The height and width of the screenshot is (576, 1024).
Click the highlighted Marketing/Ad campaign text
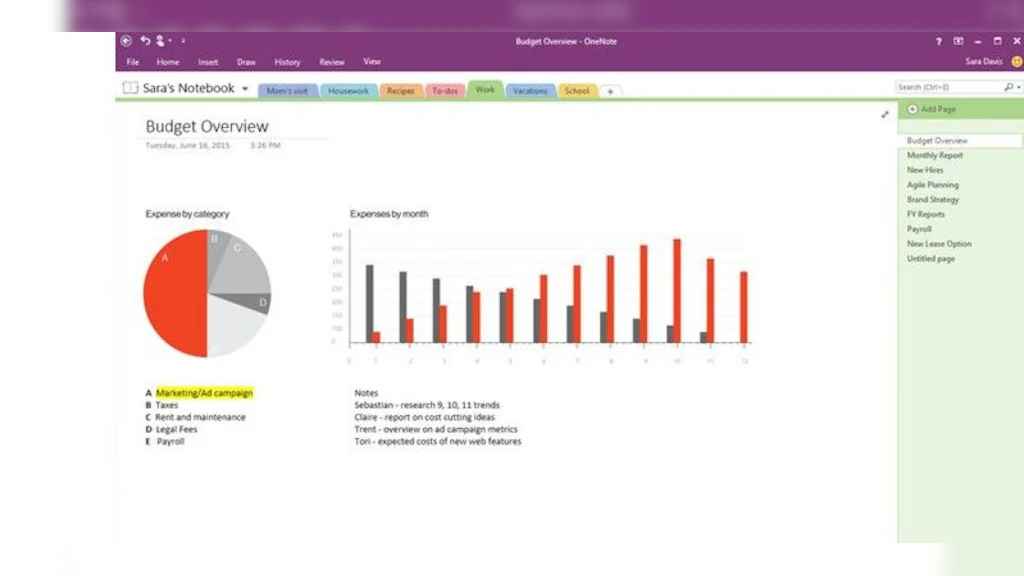[204, 392]
